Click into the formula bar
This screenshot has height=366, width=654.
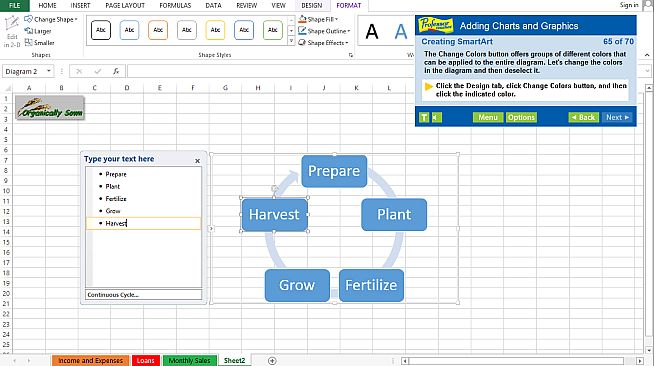click(x=271, y=71)
